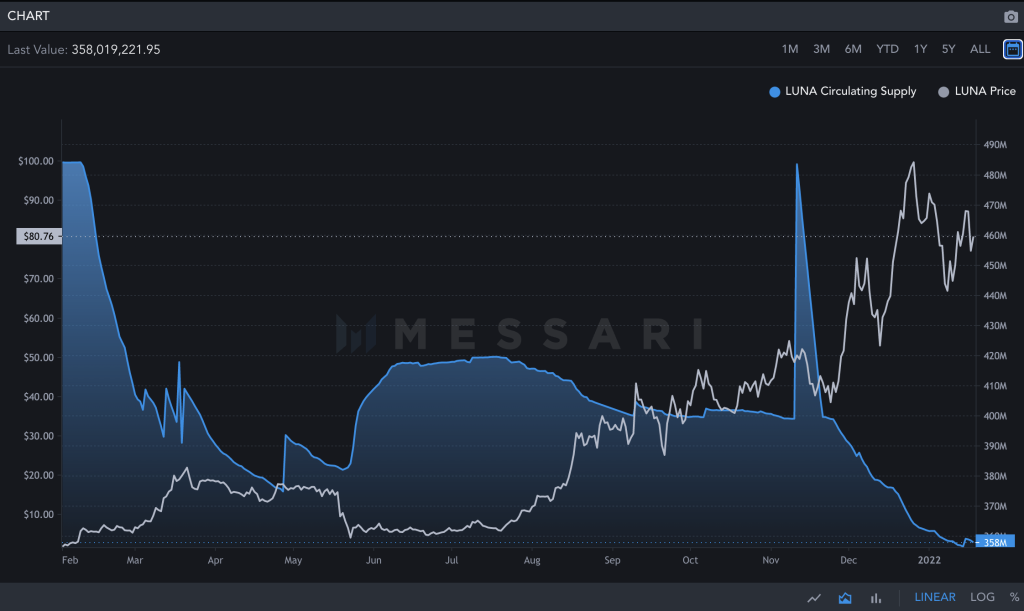1024x611 pixels.
Task: Select LINEAR scale mode
Action: (x=935, y=597)
